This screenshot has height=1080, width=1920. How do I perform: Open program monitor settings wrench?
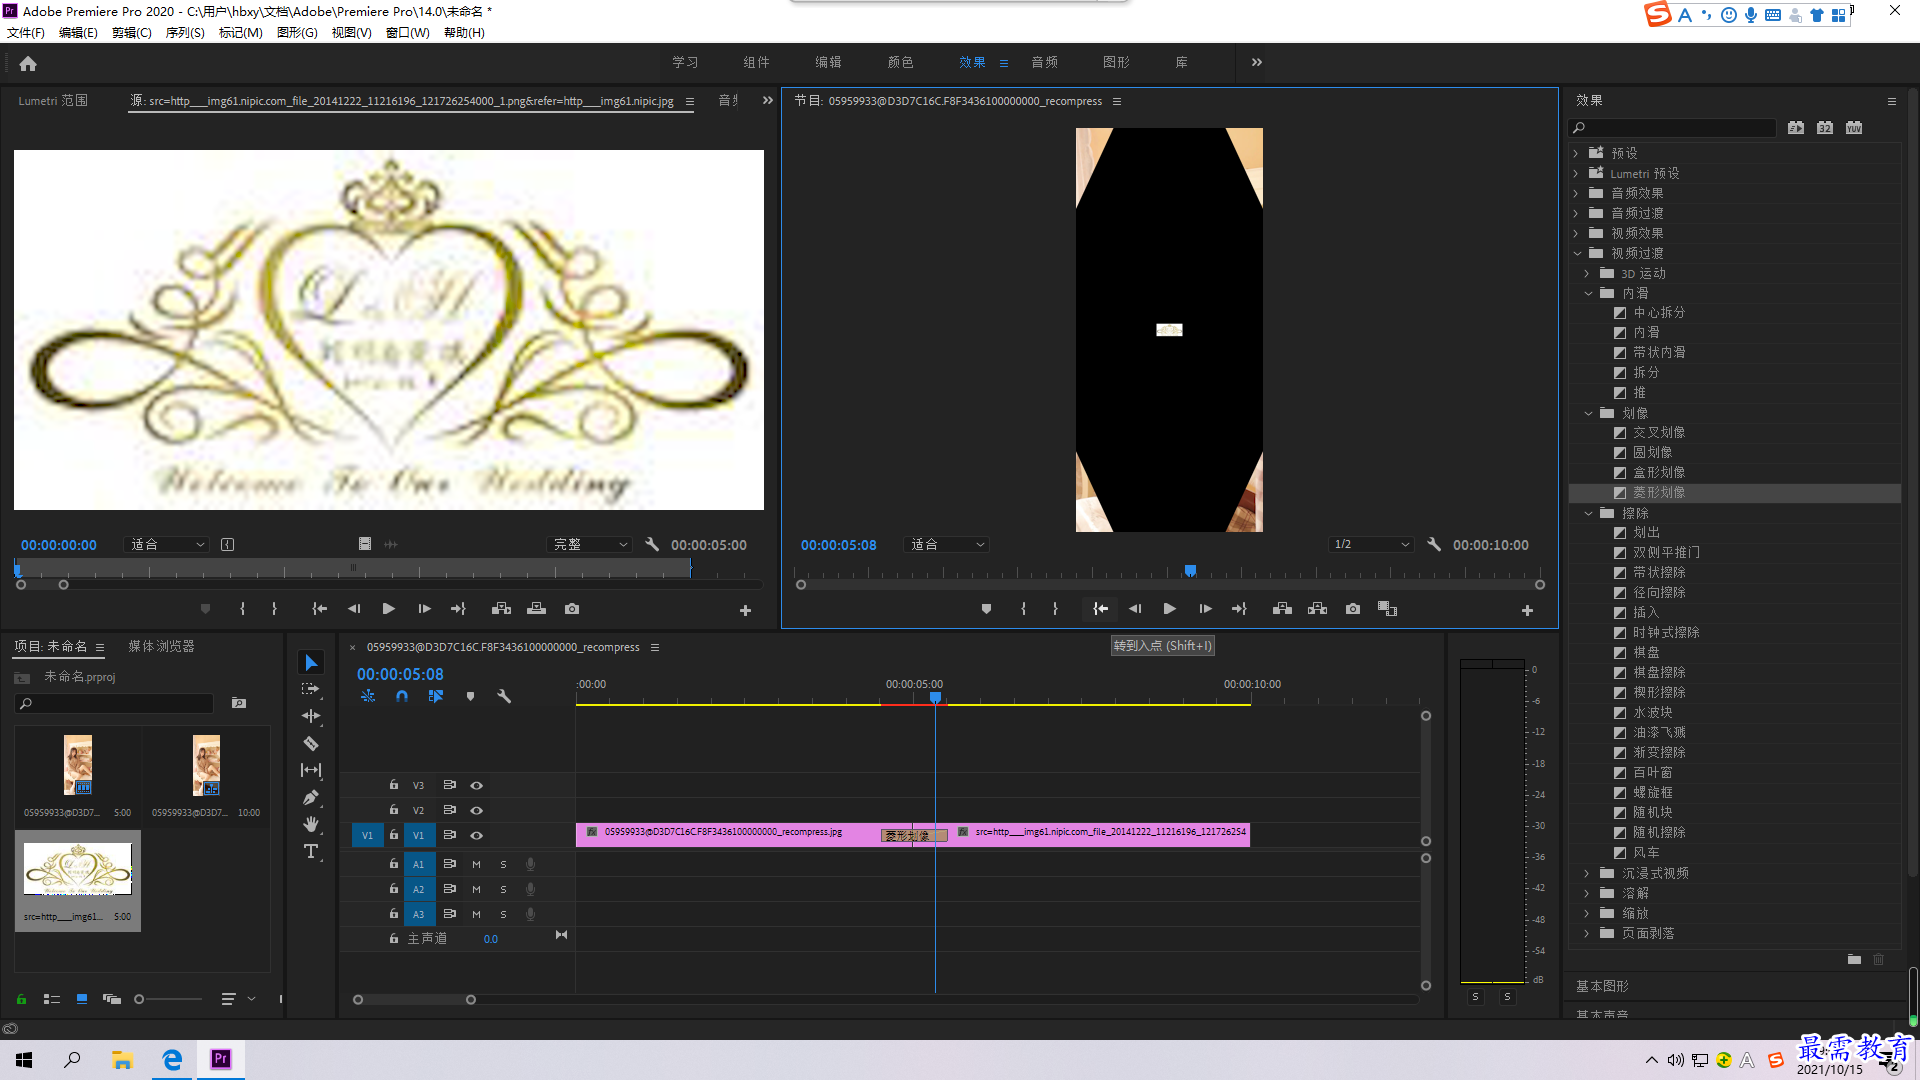[x=1434, y=545]
